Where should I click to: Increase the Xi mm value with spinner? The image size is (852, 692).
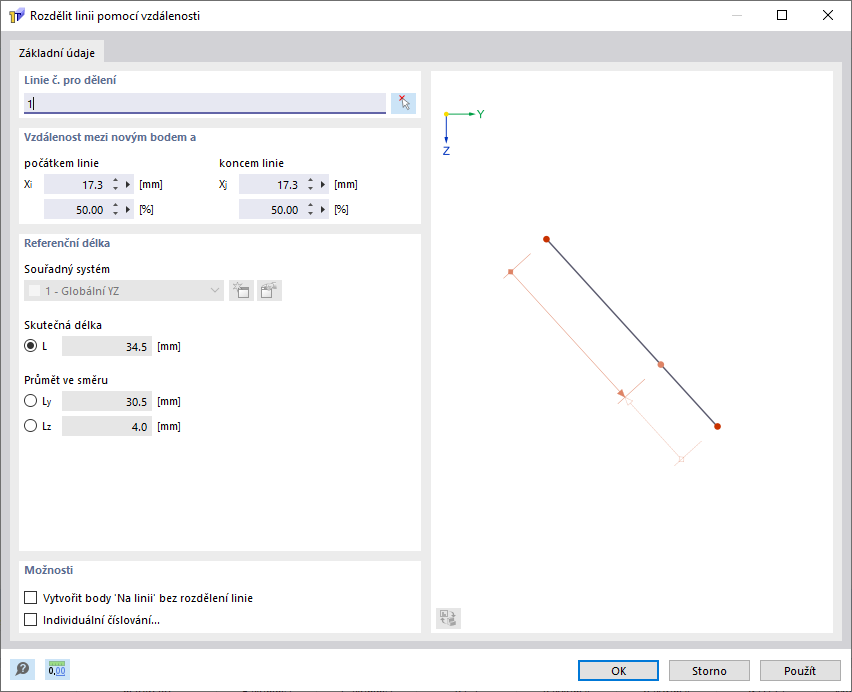[x=115, y=181]
